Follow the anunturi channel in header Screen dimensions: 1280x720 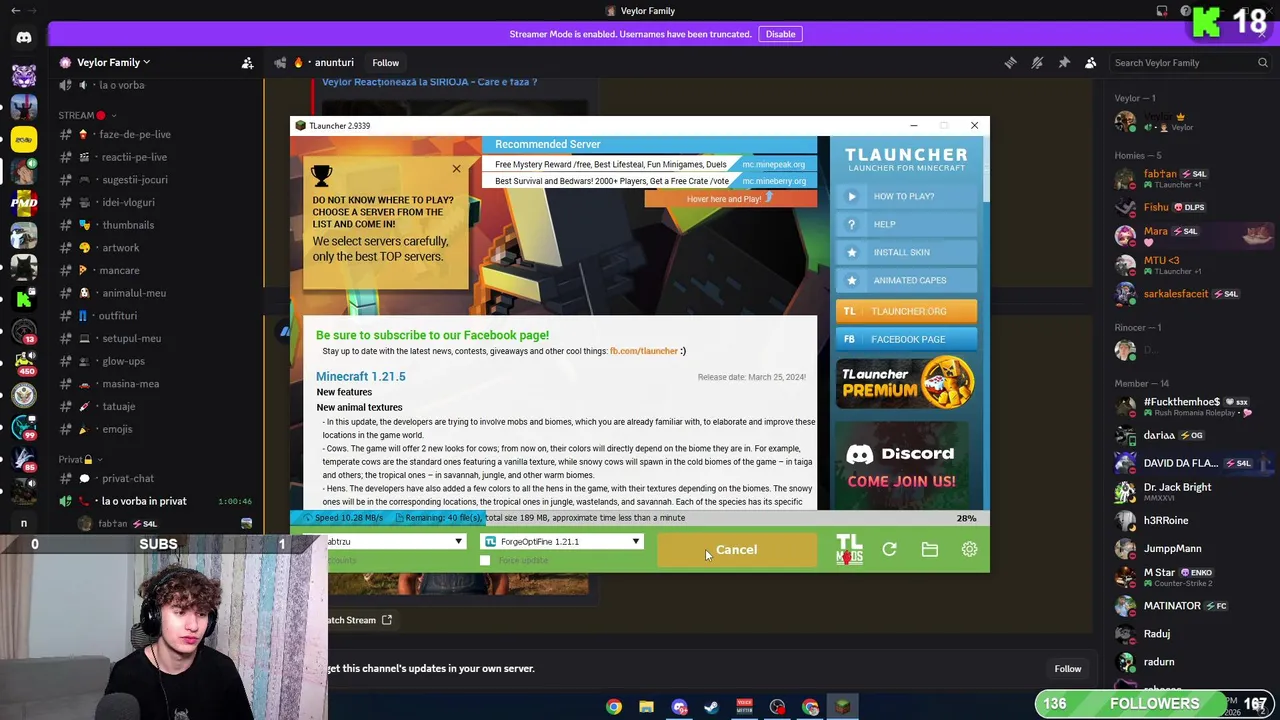[385, 62]
